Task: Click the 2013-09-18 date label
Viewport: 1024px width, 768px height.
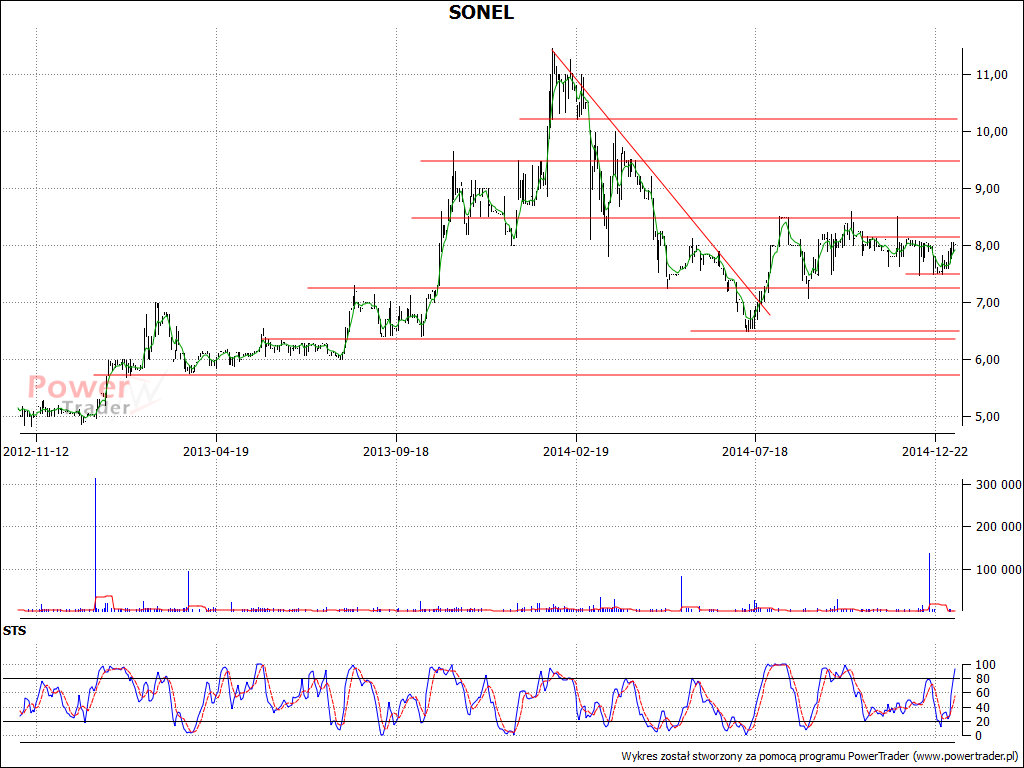Action: [396, 451]
